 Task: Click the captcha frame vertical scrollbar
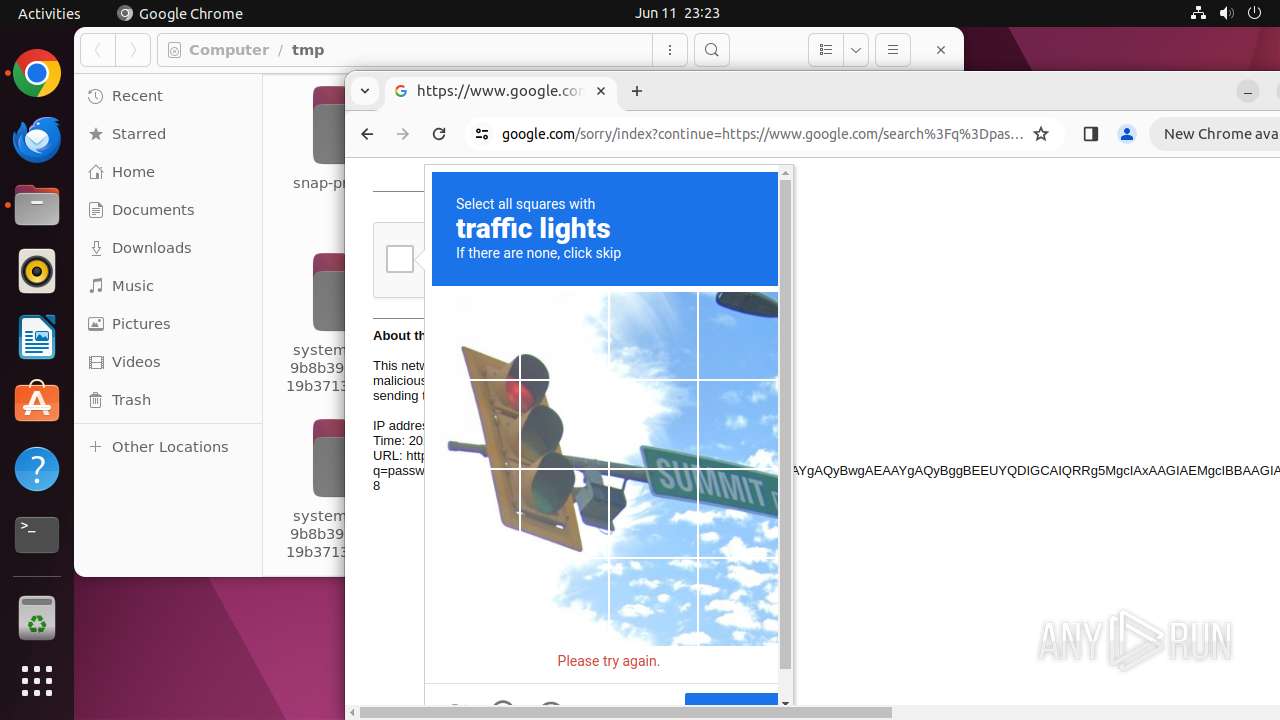785,425
